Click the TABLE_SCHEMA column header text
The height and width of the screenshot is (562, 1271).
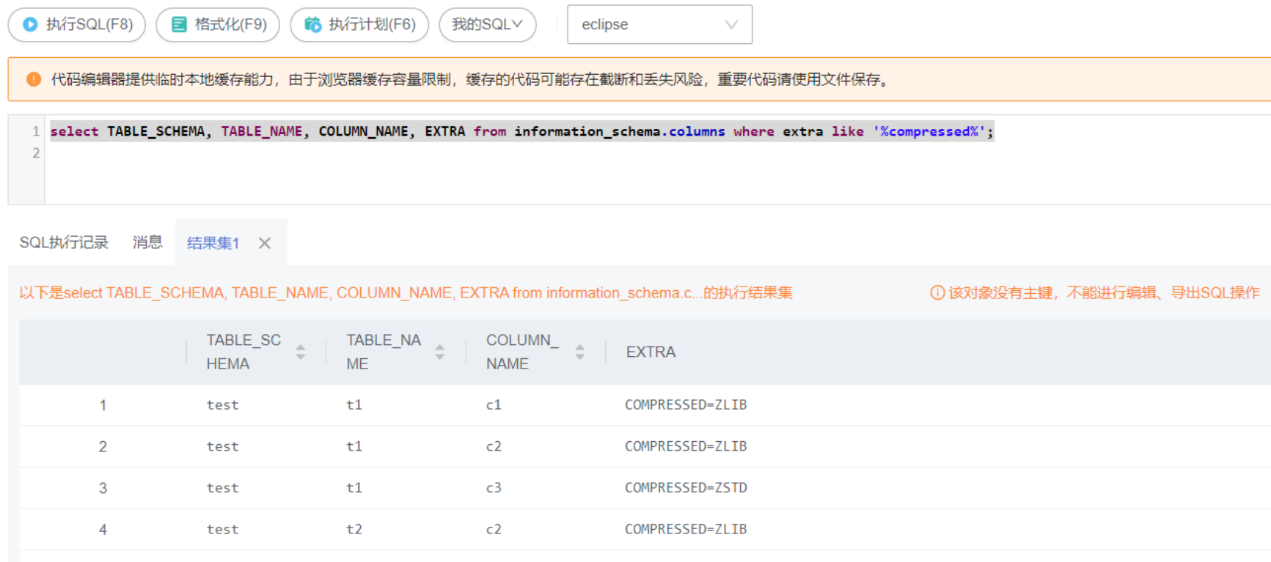[244, 352]
